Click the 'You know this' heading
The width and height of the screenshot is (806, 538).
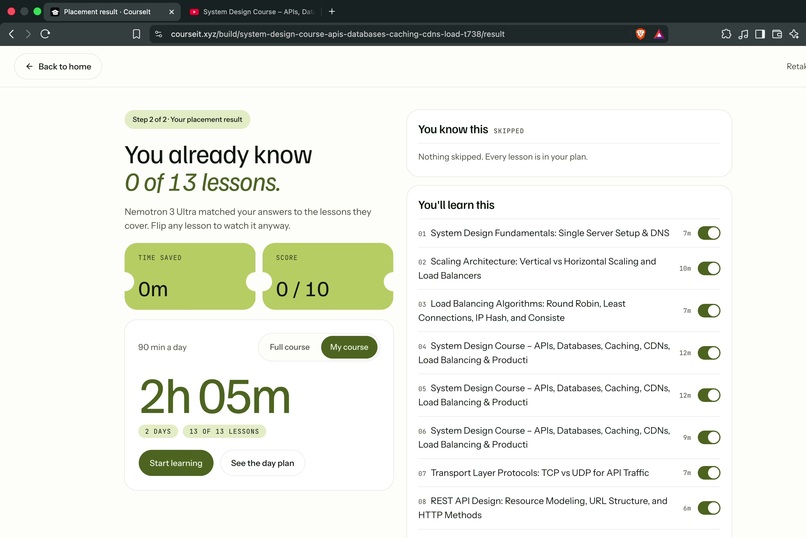(453, 129)
